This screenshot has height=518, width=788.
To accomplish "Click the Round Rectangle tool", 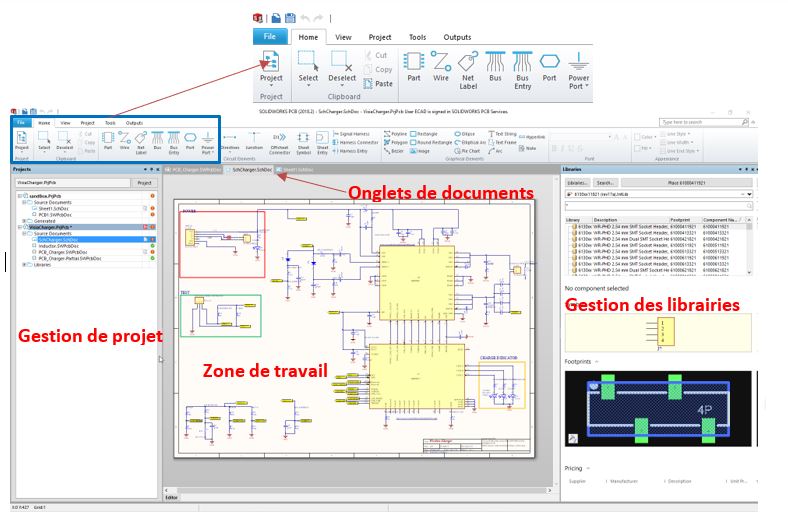I will point(431,142).
